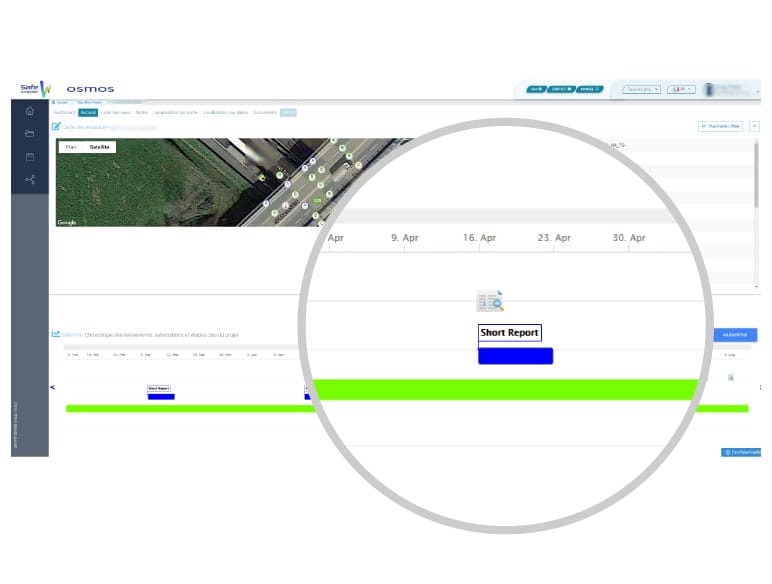
Task: Open the Documents tab
Action: [x=265, y=113]
